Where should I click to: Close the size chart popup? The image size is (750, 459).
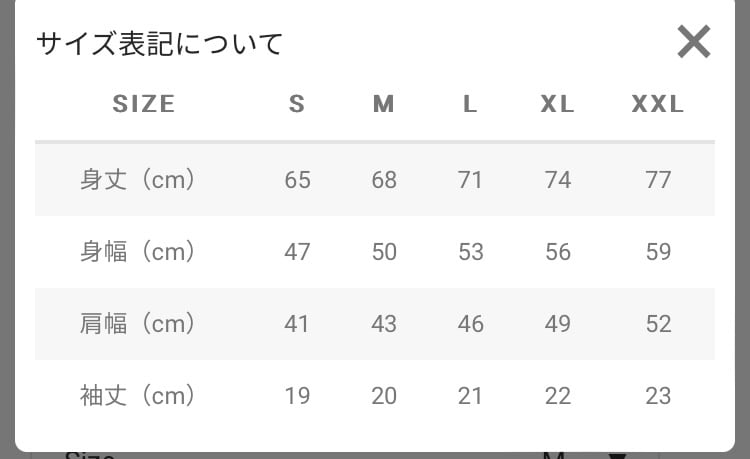[x=693, y=43]
